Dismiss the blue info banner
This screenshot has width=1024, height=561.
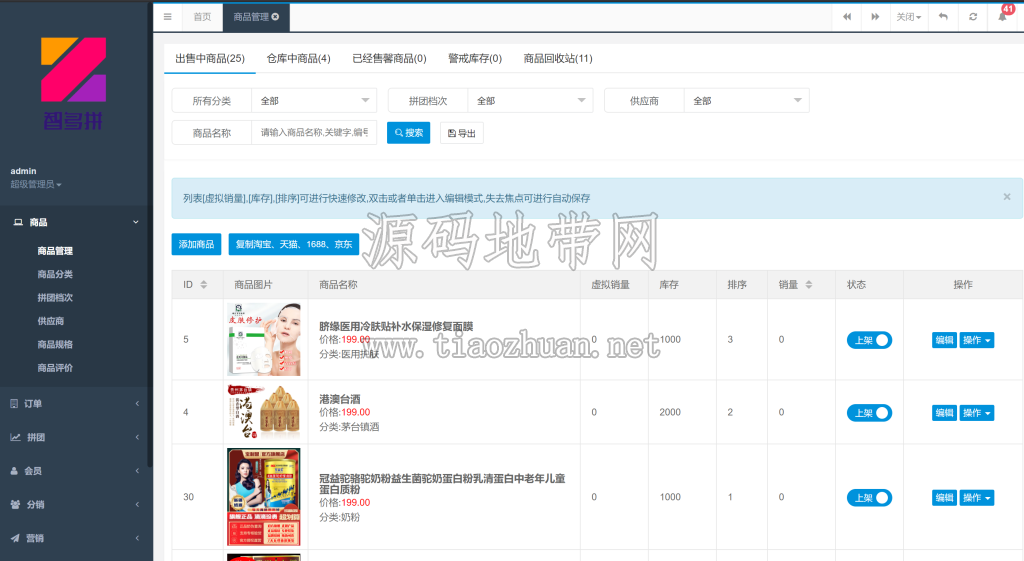click(x=1007, y=197)
